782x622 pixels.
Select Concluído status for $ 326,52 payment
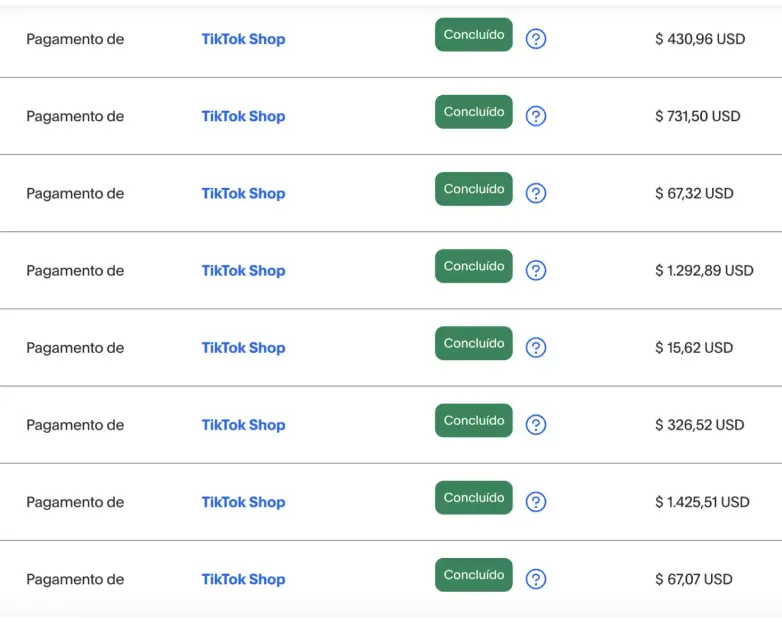[473, 420]
